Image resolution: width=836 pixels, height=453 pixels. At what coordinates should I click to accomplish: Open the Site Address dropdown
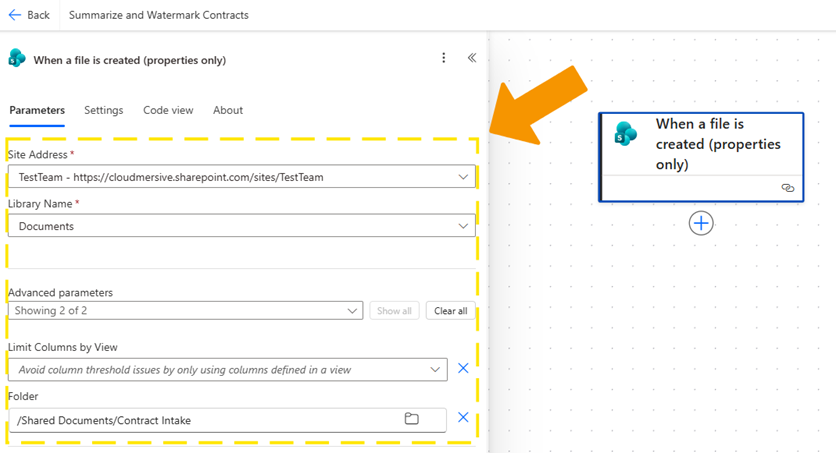point(242,176)
